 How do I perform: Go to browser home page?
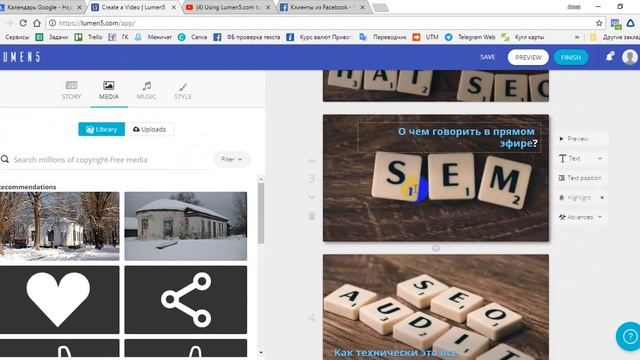37,23
